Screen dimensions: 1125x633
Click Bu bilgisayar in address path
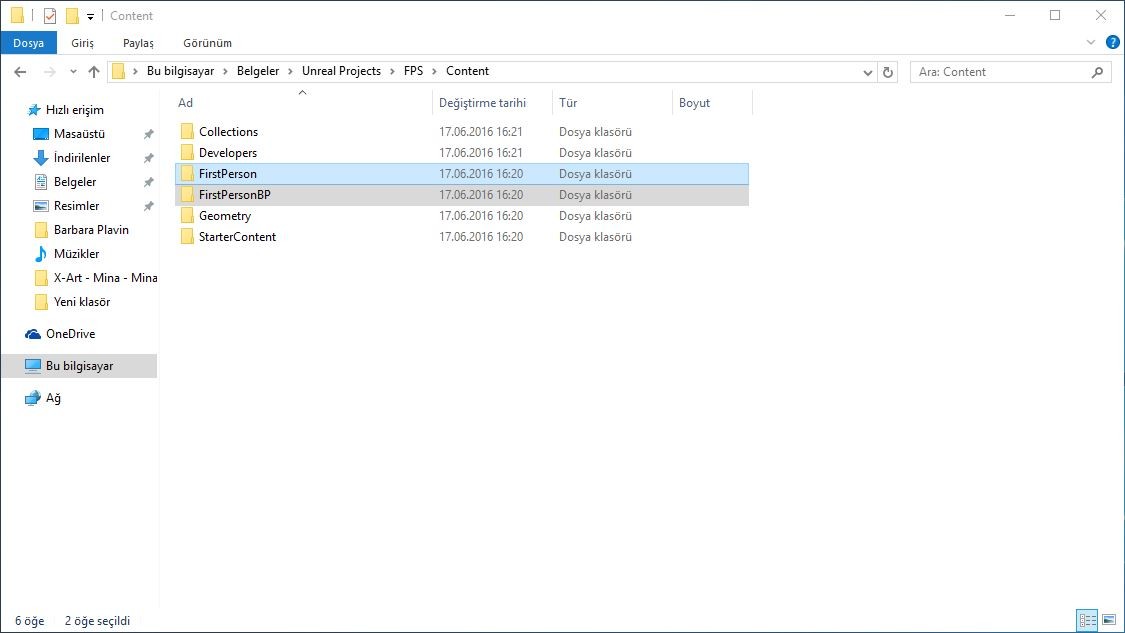pyautogui.click(x=180, y=71)
